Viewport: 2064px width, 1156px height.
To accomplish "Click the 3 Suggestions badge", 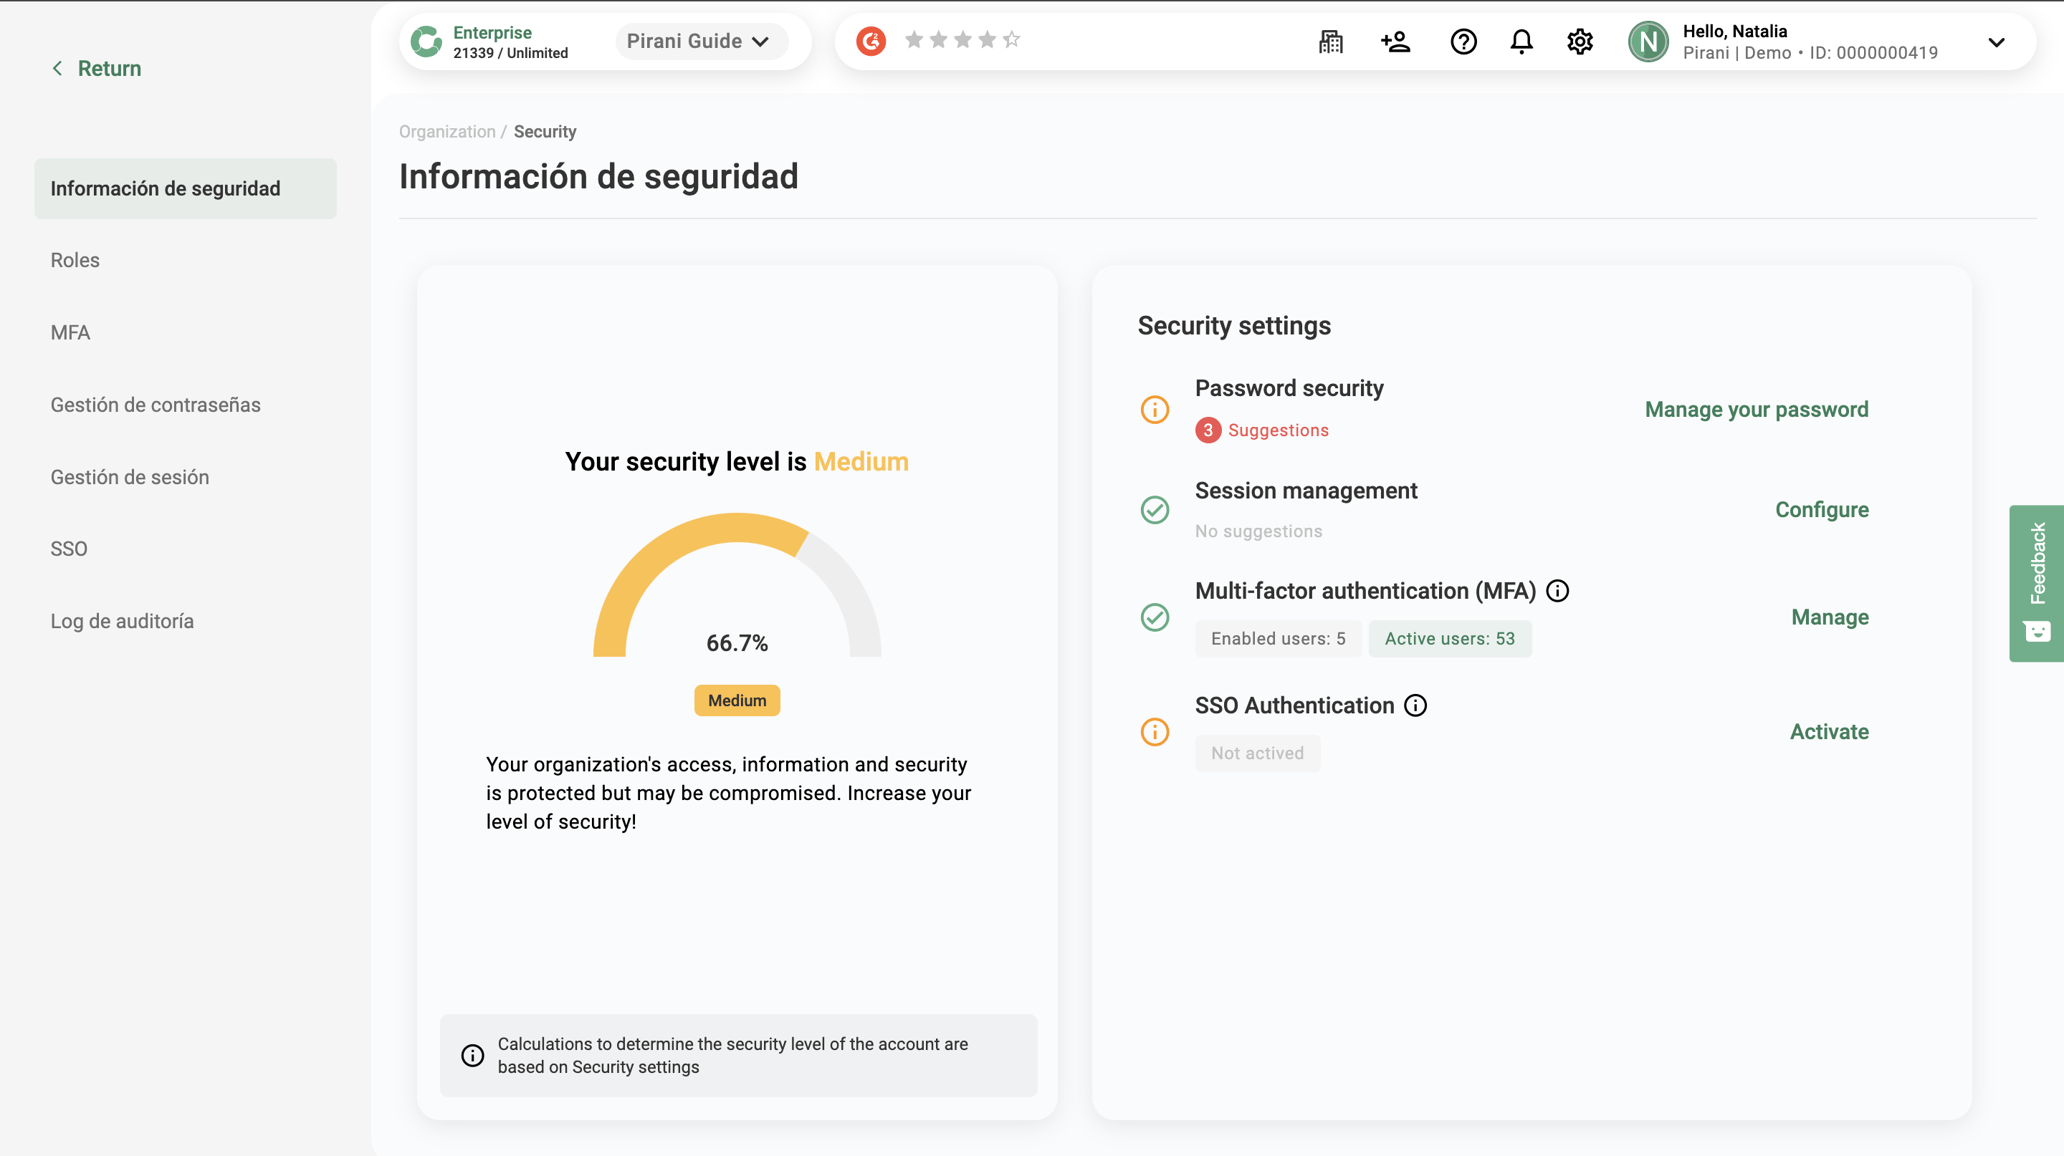I will [x=1262, y=430].
